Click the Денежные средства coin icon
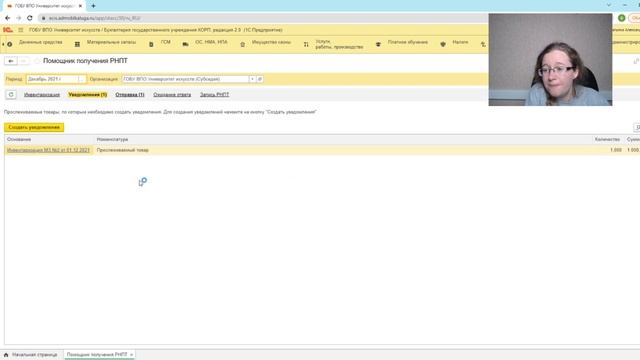Image resolution: width=640 pixels, height=360 pixels. (x=10, y=44)
